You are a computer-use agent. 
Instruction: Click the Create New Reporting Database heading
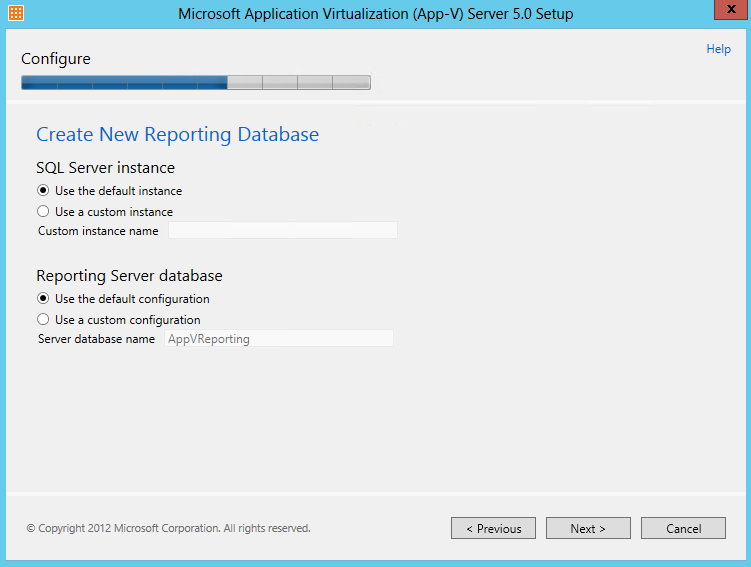178,135
